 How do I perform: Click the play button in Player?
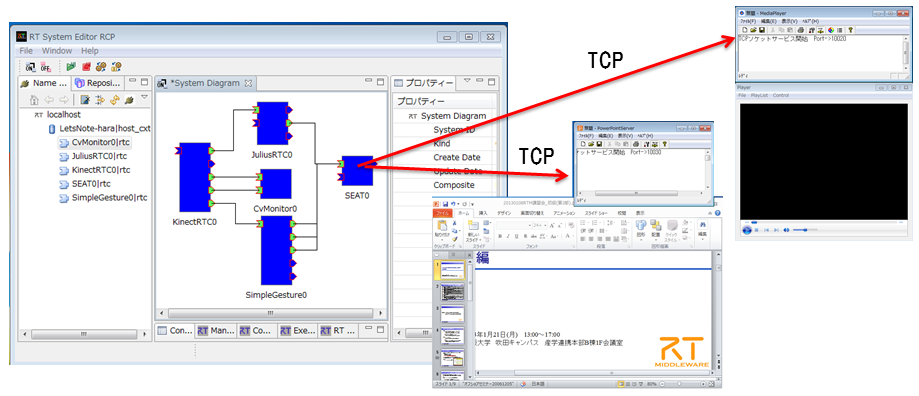coord(747,230)
